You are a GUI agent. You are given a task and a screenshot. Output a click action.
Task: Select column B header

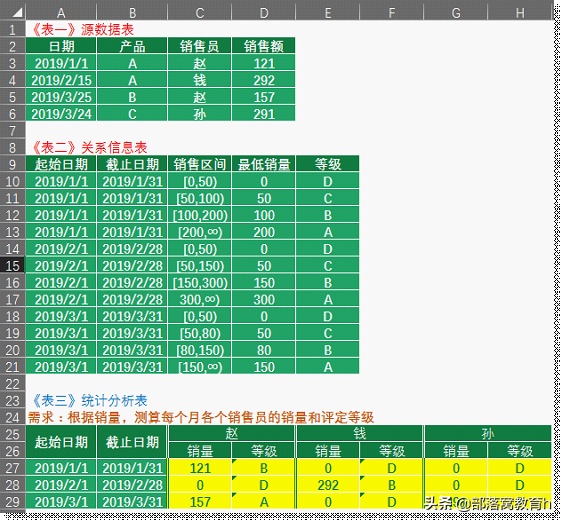pos(132,13)
